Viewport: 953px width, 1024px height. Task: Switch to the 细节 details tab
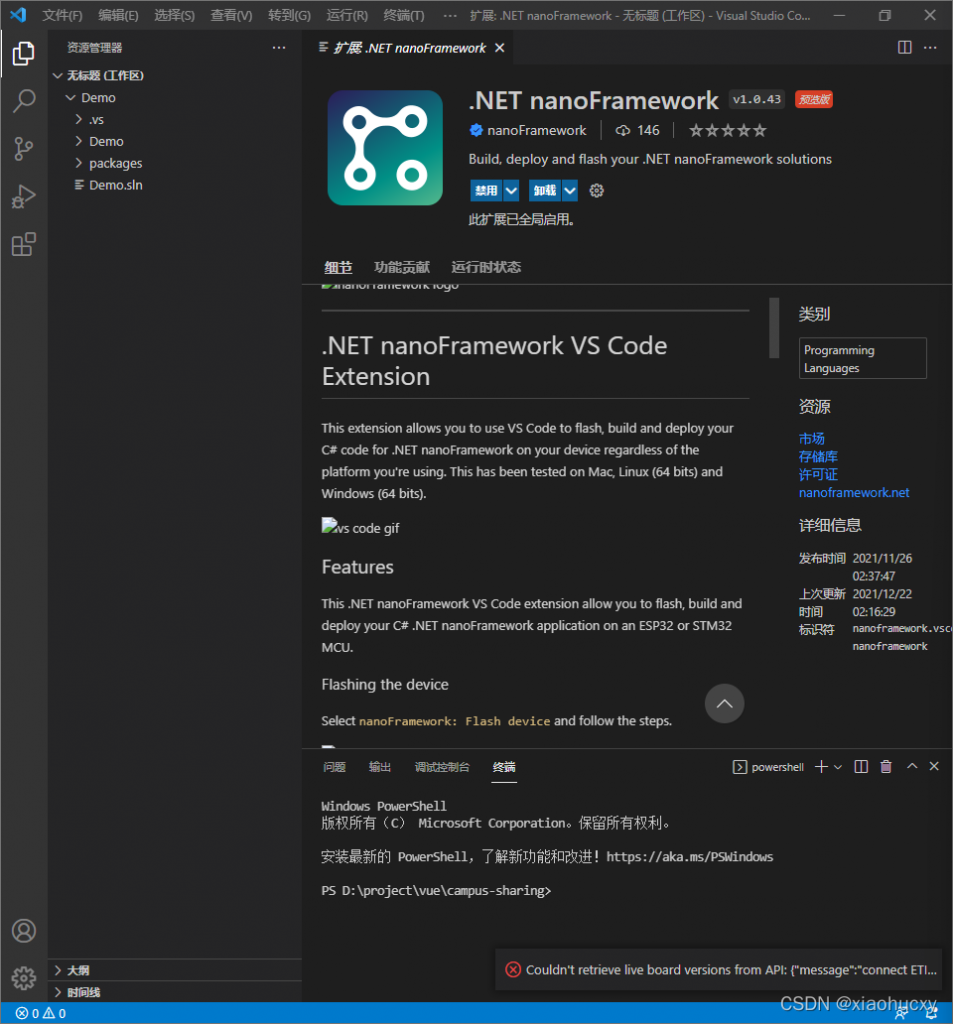[338, 267]
